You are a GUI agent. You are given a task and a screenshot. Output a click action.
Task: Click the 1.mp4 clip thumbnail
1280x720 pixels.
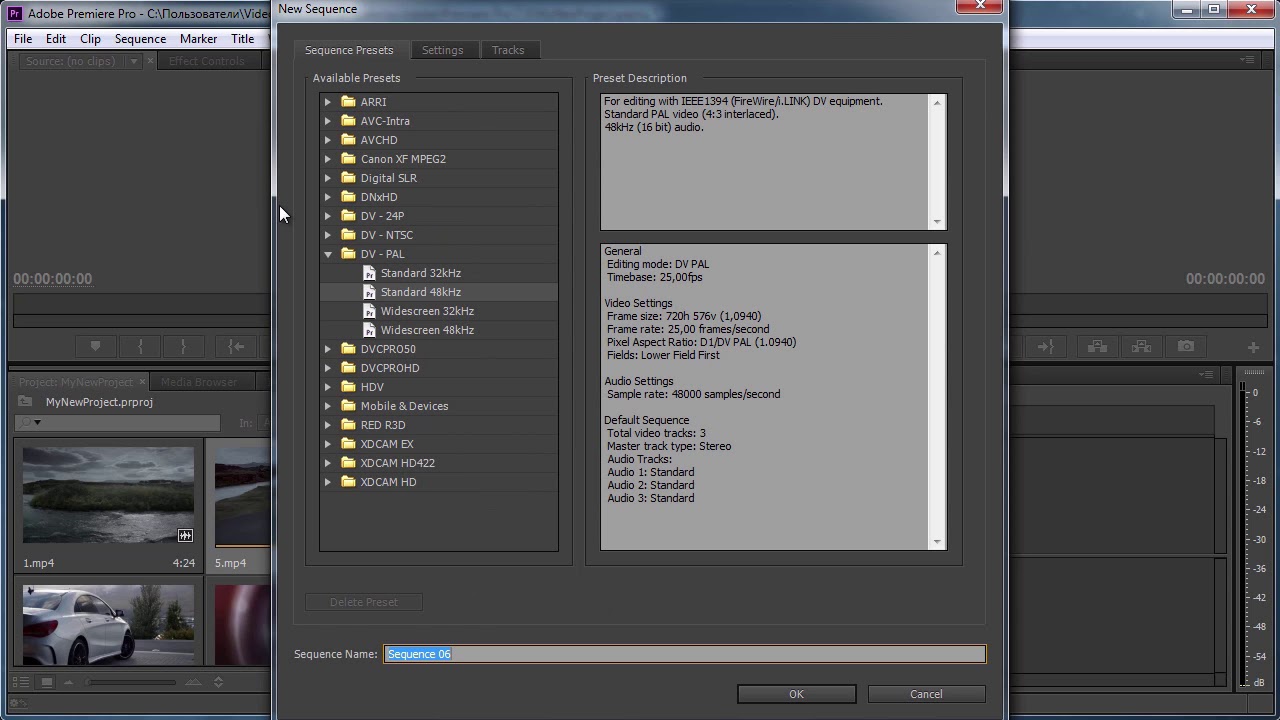pyautogui.click(x=108, y=497)
